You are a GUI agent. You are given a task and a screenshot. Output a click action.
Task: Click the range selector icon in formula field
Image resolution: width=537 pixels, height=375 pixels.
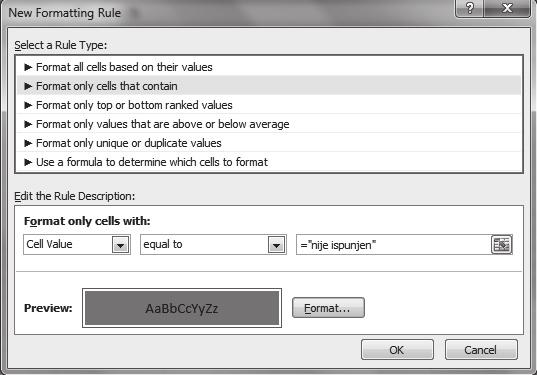(501, 245)
